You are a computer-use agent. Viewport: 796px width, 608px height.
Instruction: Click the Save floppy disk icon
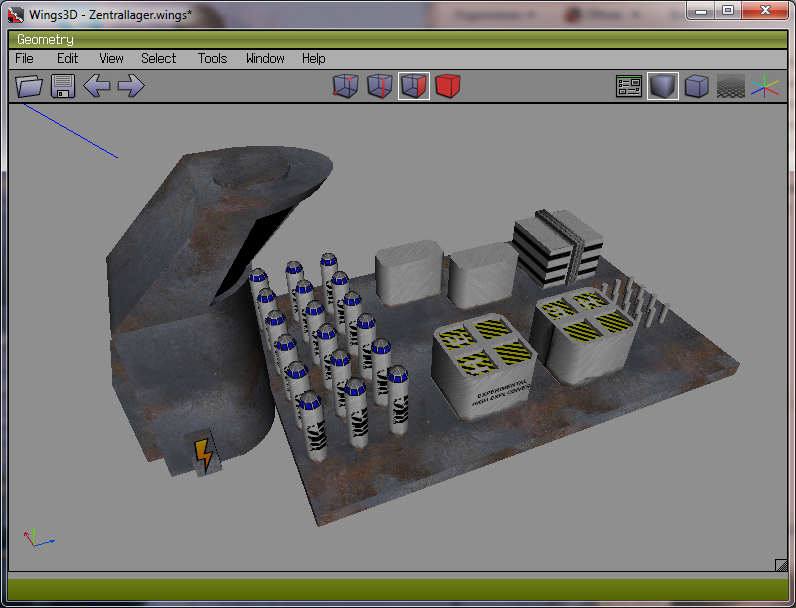[x=63, y=86]
